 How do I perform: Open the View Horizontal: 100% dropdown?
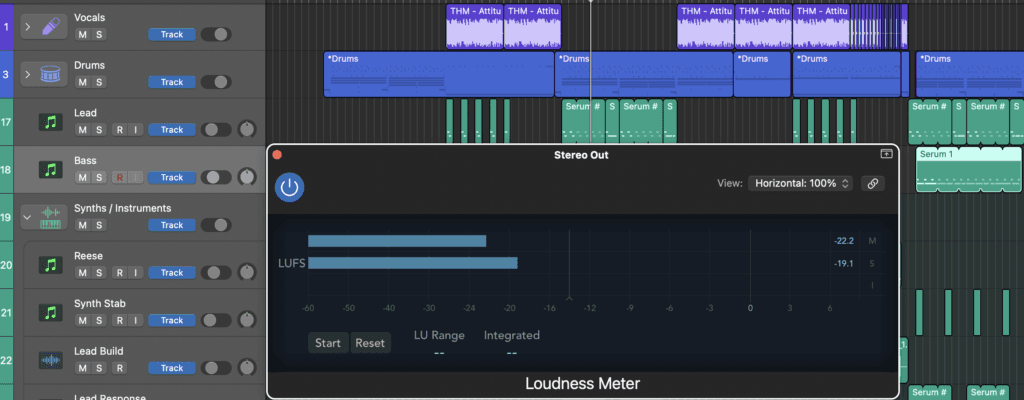pos(802,183)
